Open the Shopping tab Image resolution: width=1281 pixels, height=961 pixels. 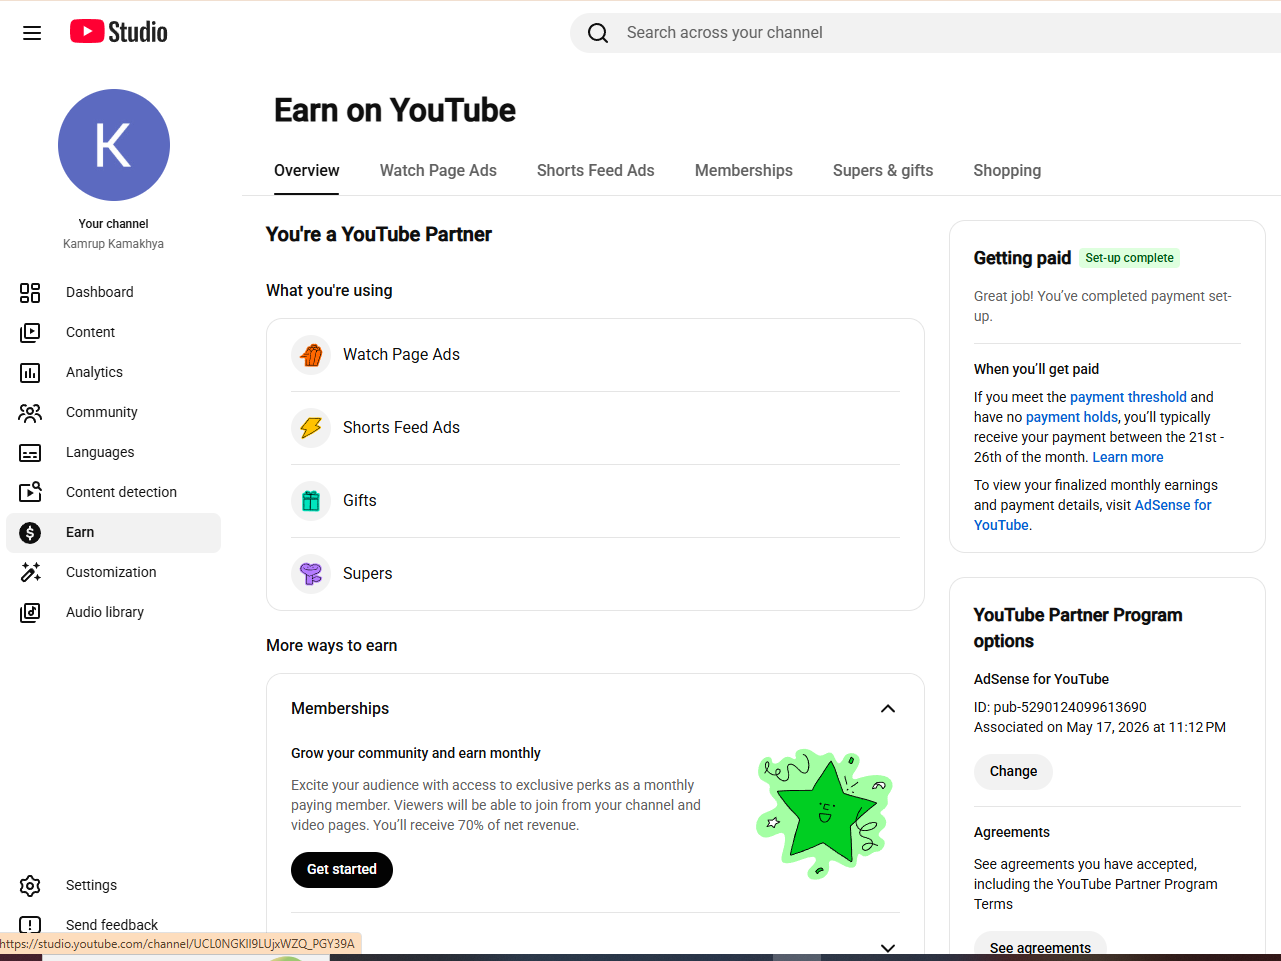click(x=1007, y=171)
